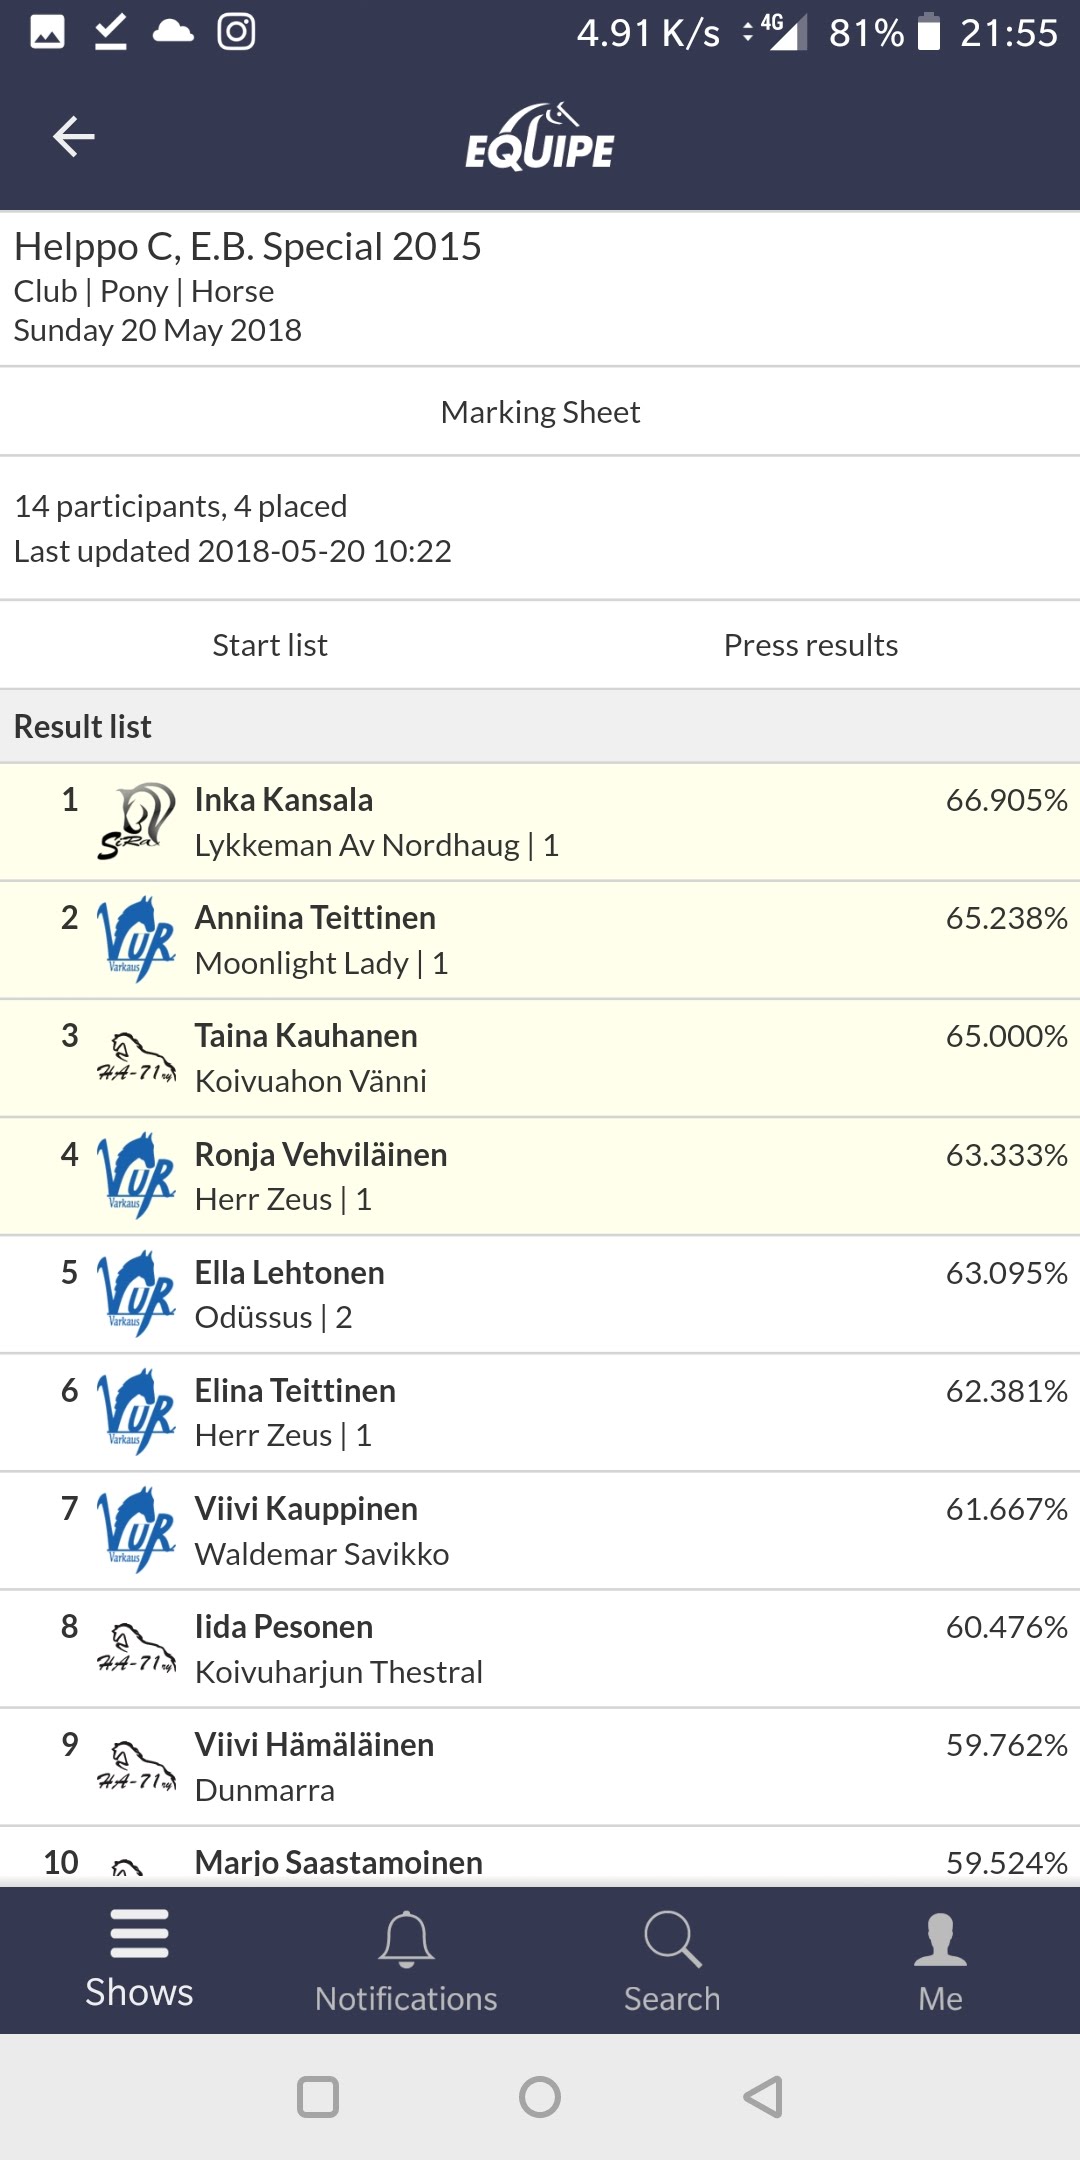Open Ronja Vehviläinen's result row

[540, 1176]
